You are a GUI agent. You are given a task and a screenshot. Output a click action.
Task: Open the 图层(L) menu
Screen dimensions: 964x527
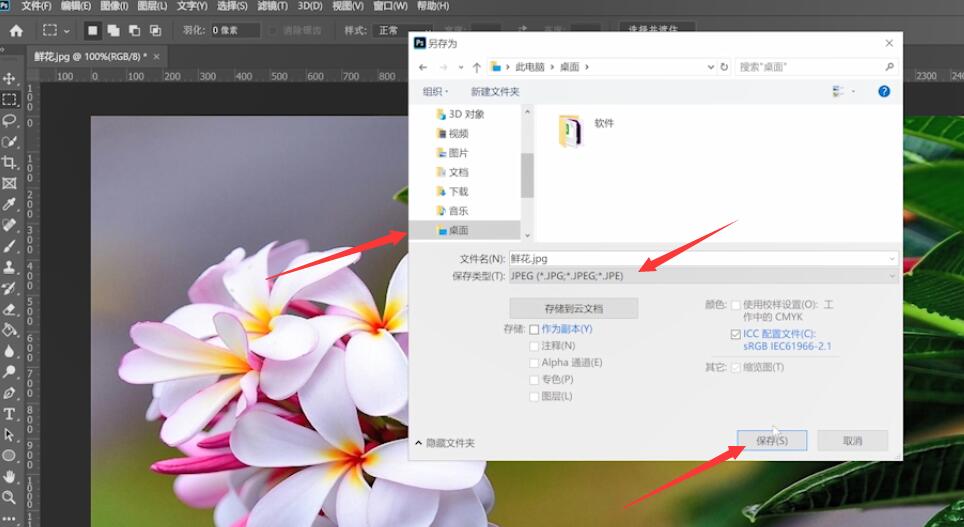pyautogui.click(x=152, y=6)
